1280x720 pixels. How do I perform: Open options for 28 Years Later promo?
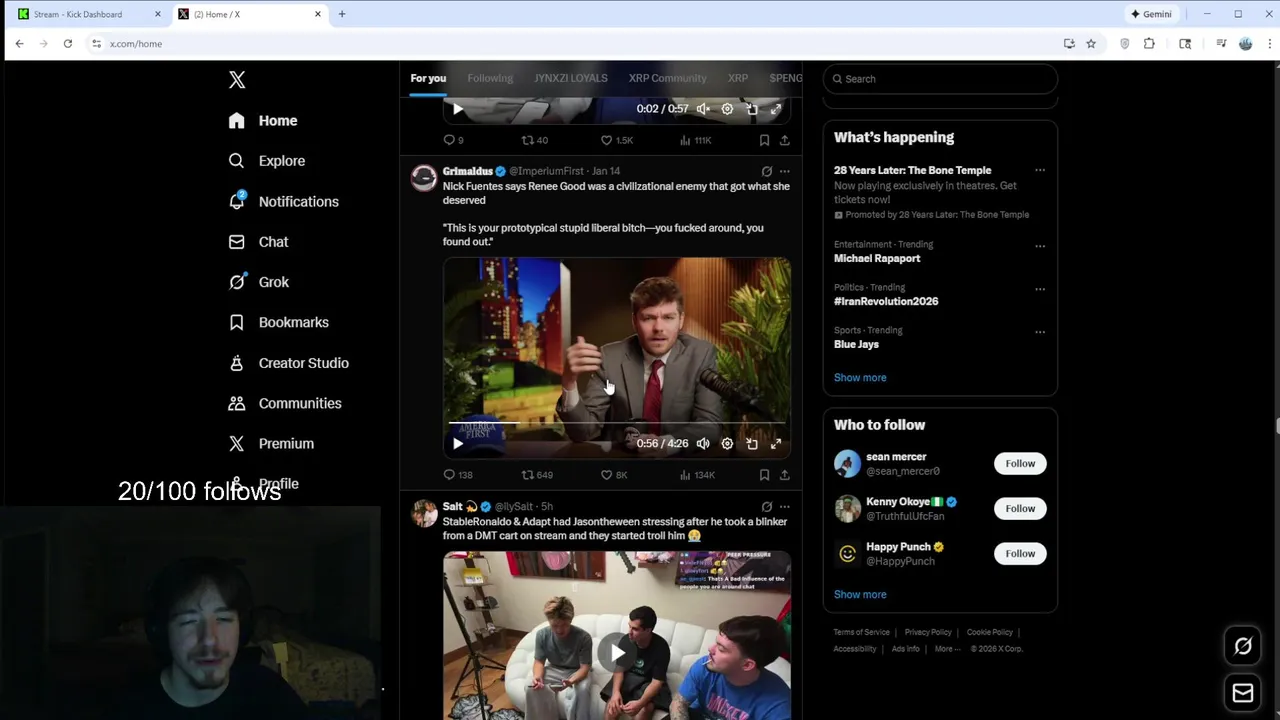[x=1040, y=171]
